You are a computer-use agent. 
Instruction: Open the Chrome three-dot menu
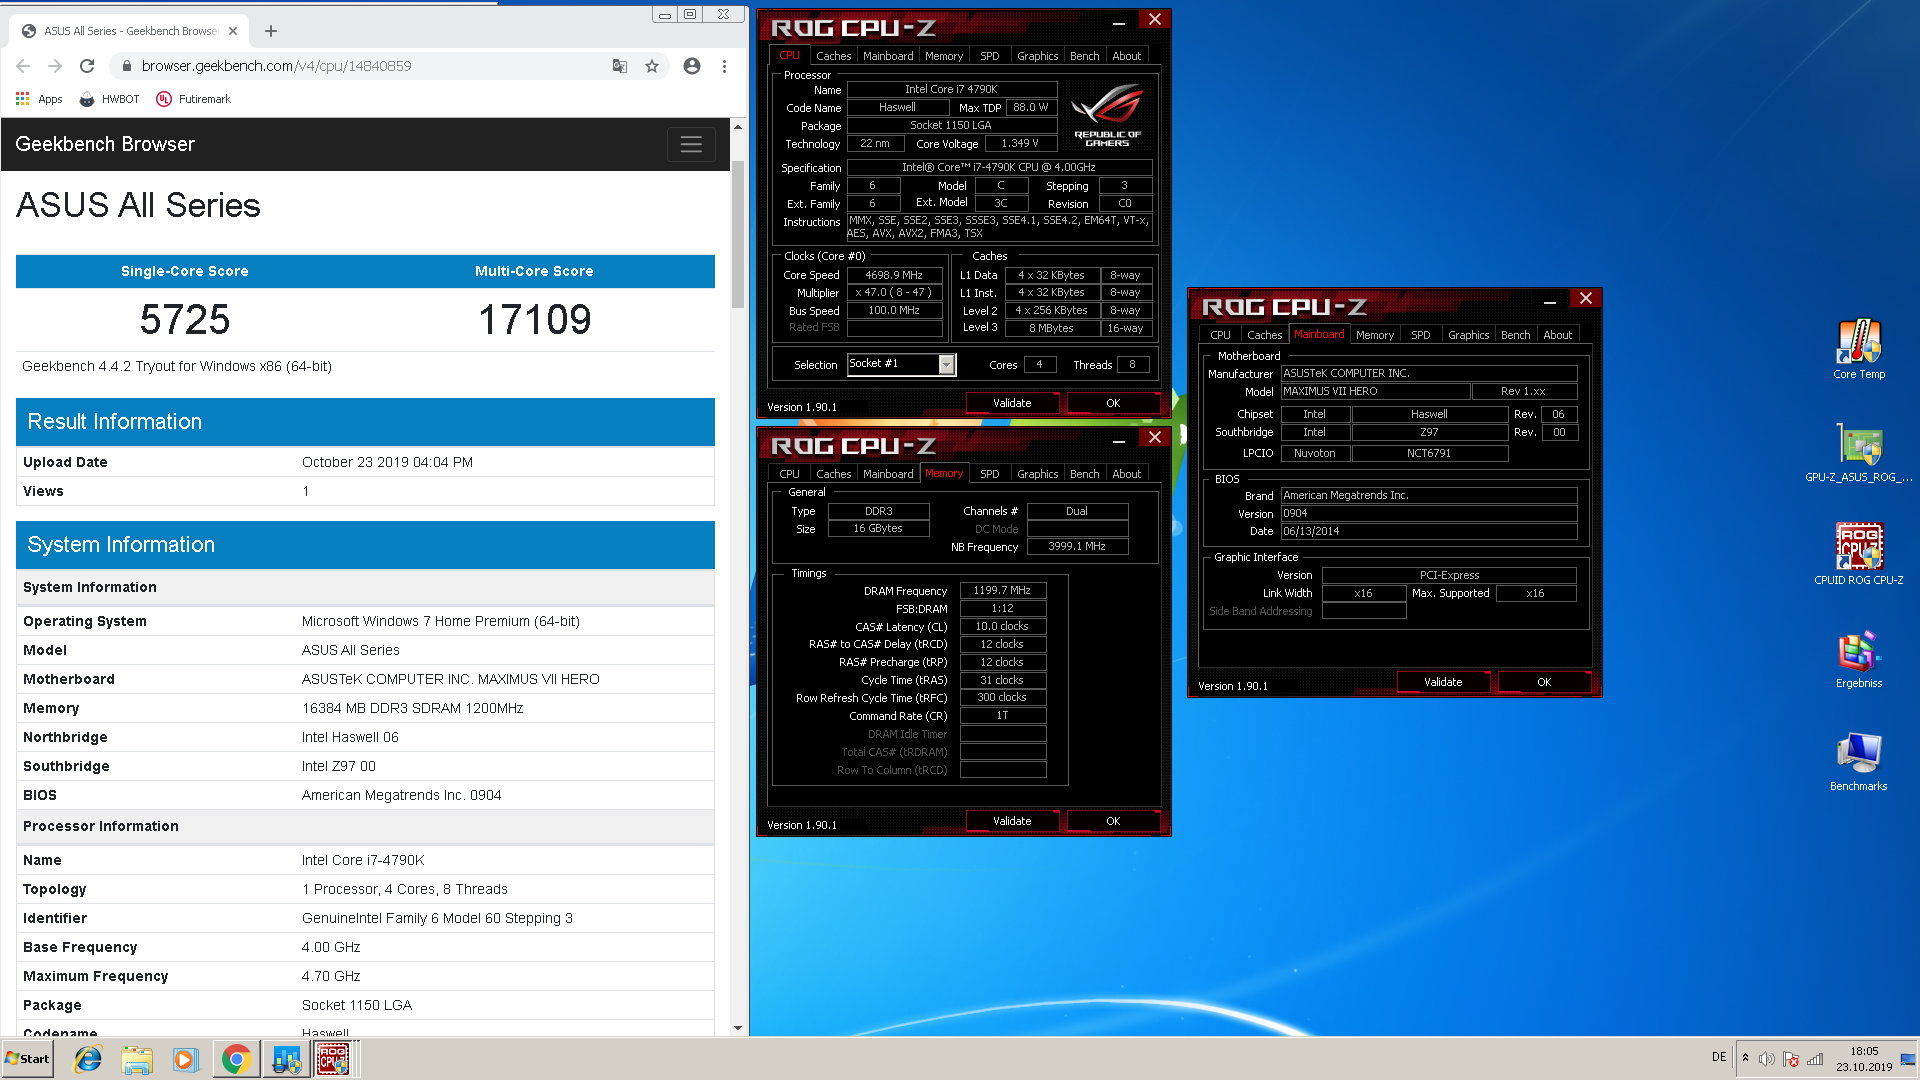click(x=724, y=66)
